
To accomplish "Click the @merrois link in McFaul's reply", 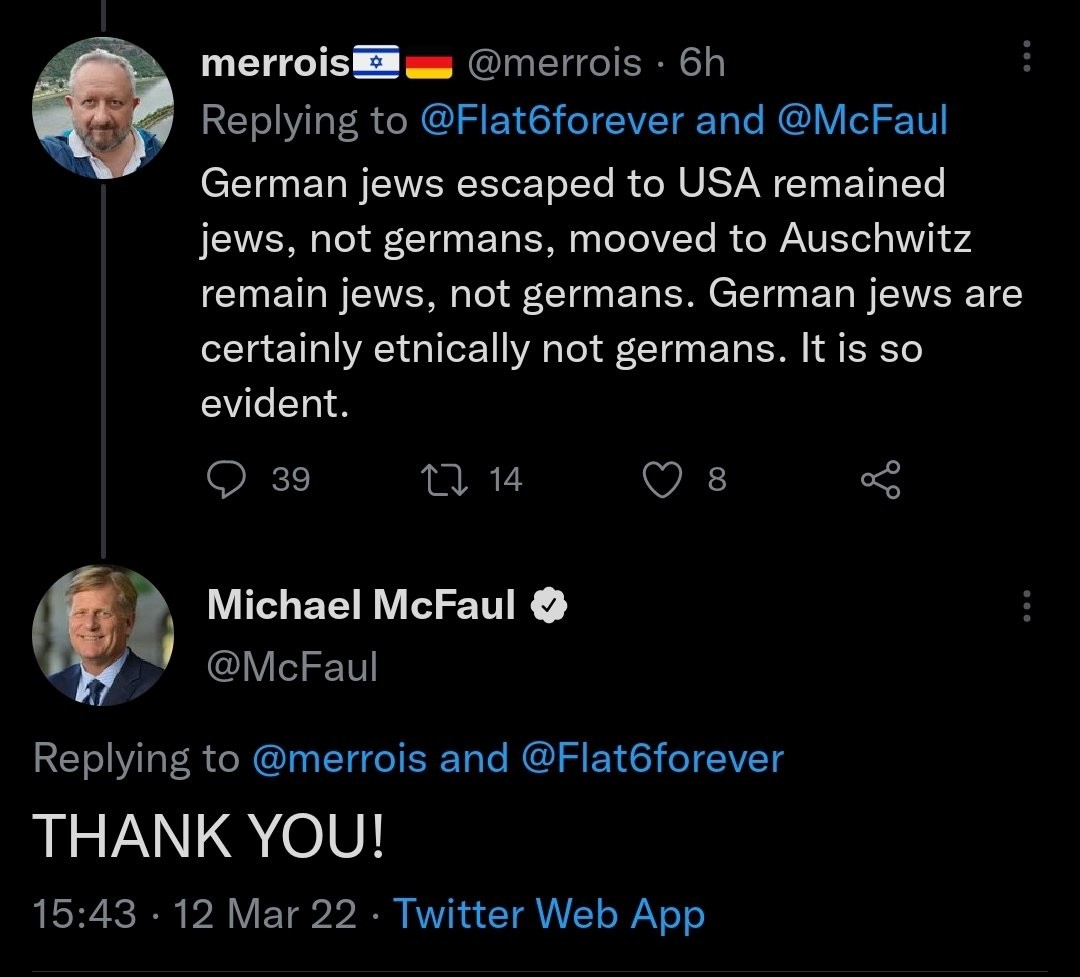I will point(340,758).
